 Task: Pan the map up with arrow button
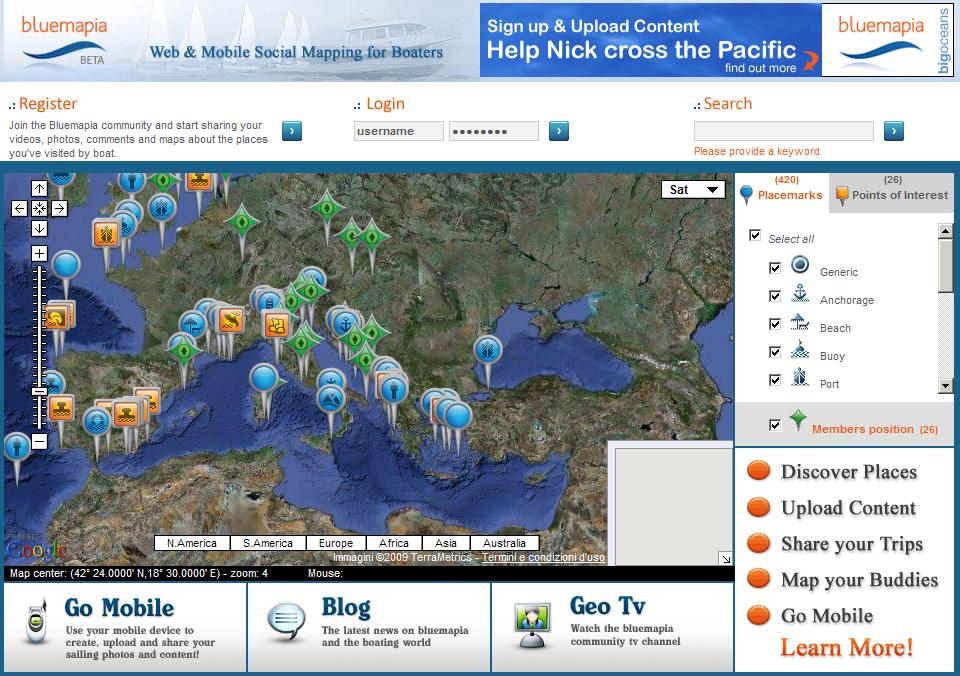pyautogui.click(x=39, y=189)
